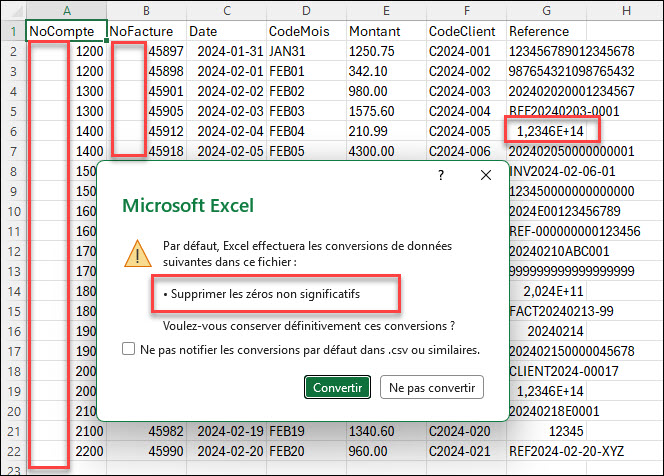Select column F header

(x=466, y=11)
